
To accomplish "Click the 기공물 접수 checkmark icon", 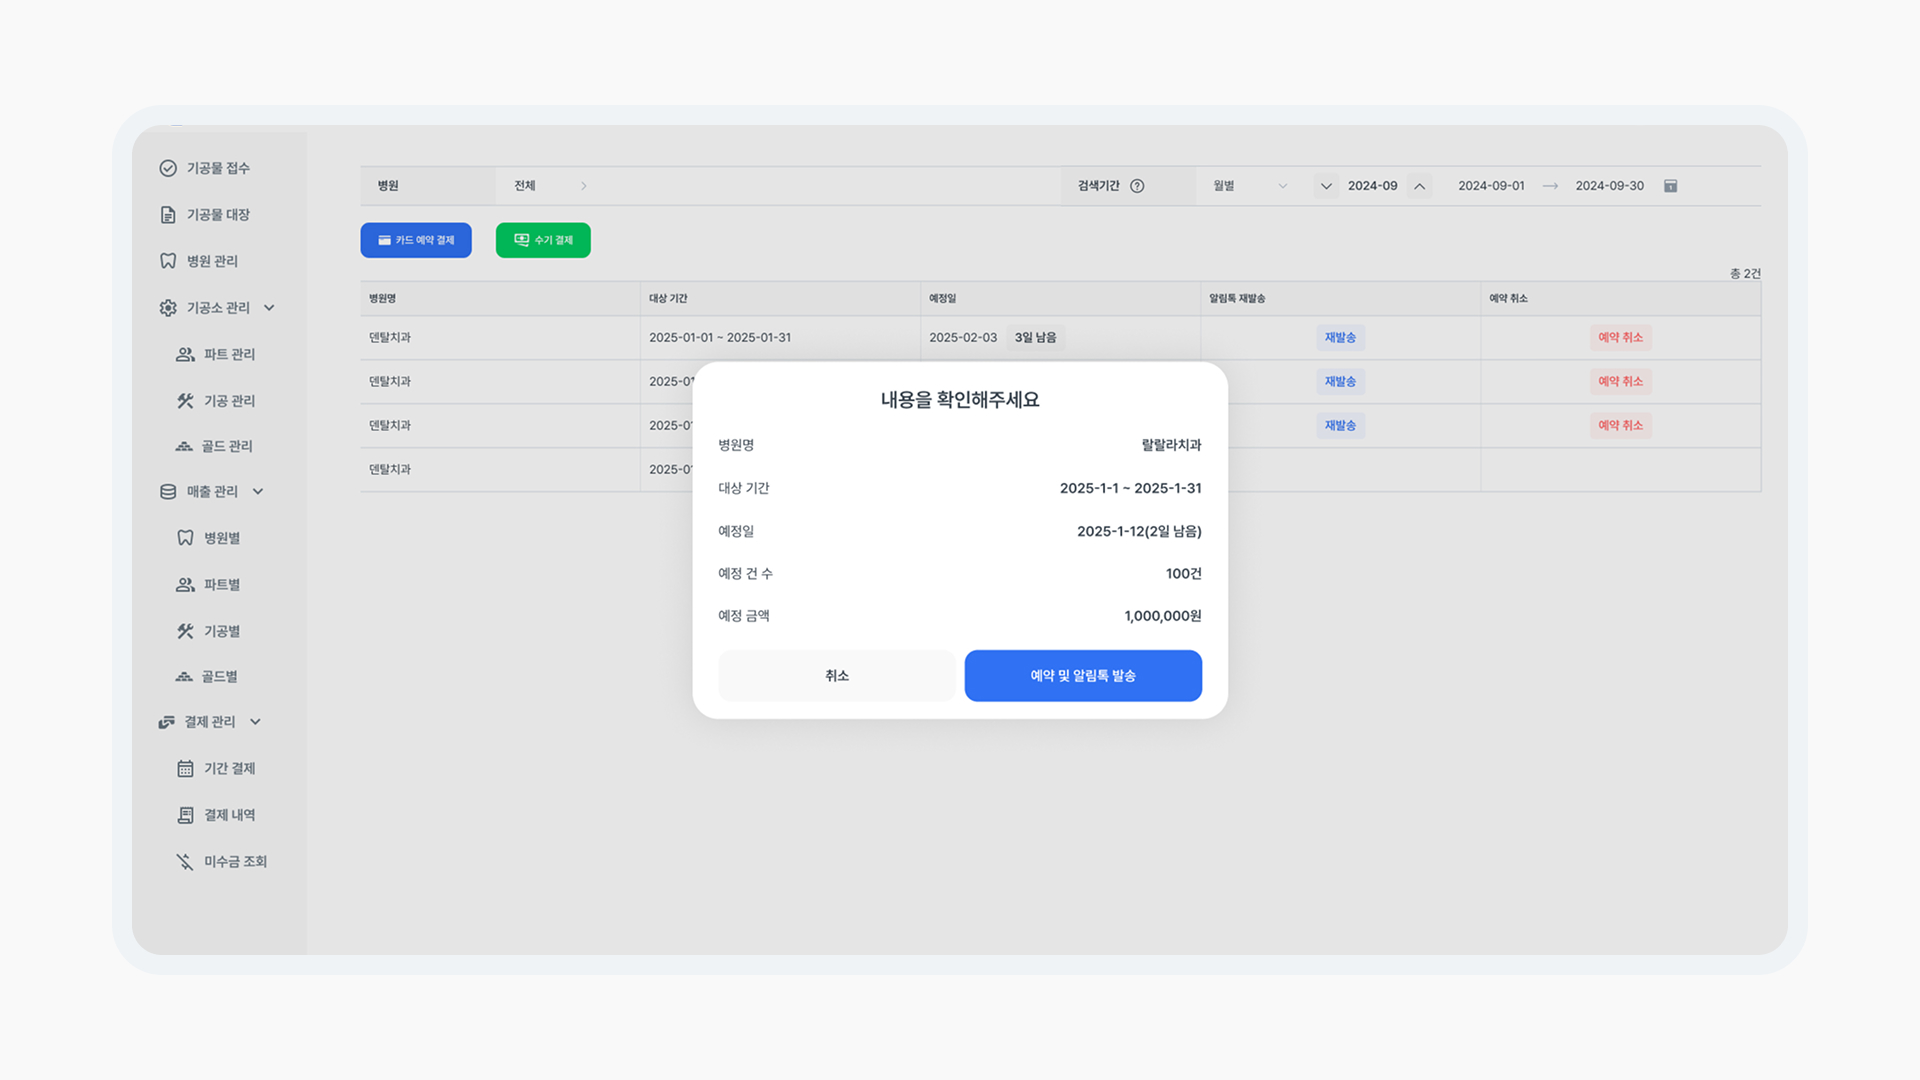I will [168, 168].
